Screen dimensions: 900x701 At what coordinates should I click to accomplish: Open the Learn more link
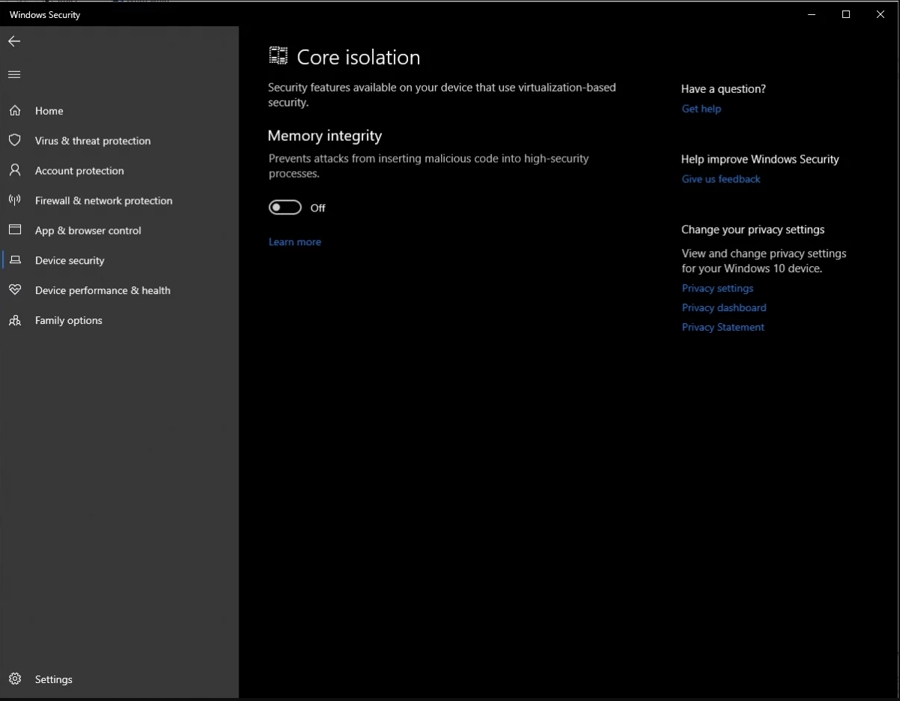pyautogui.click(x=295, y=242)
